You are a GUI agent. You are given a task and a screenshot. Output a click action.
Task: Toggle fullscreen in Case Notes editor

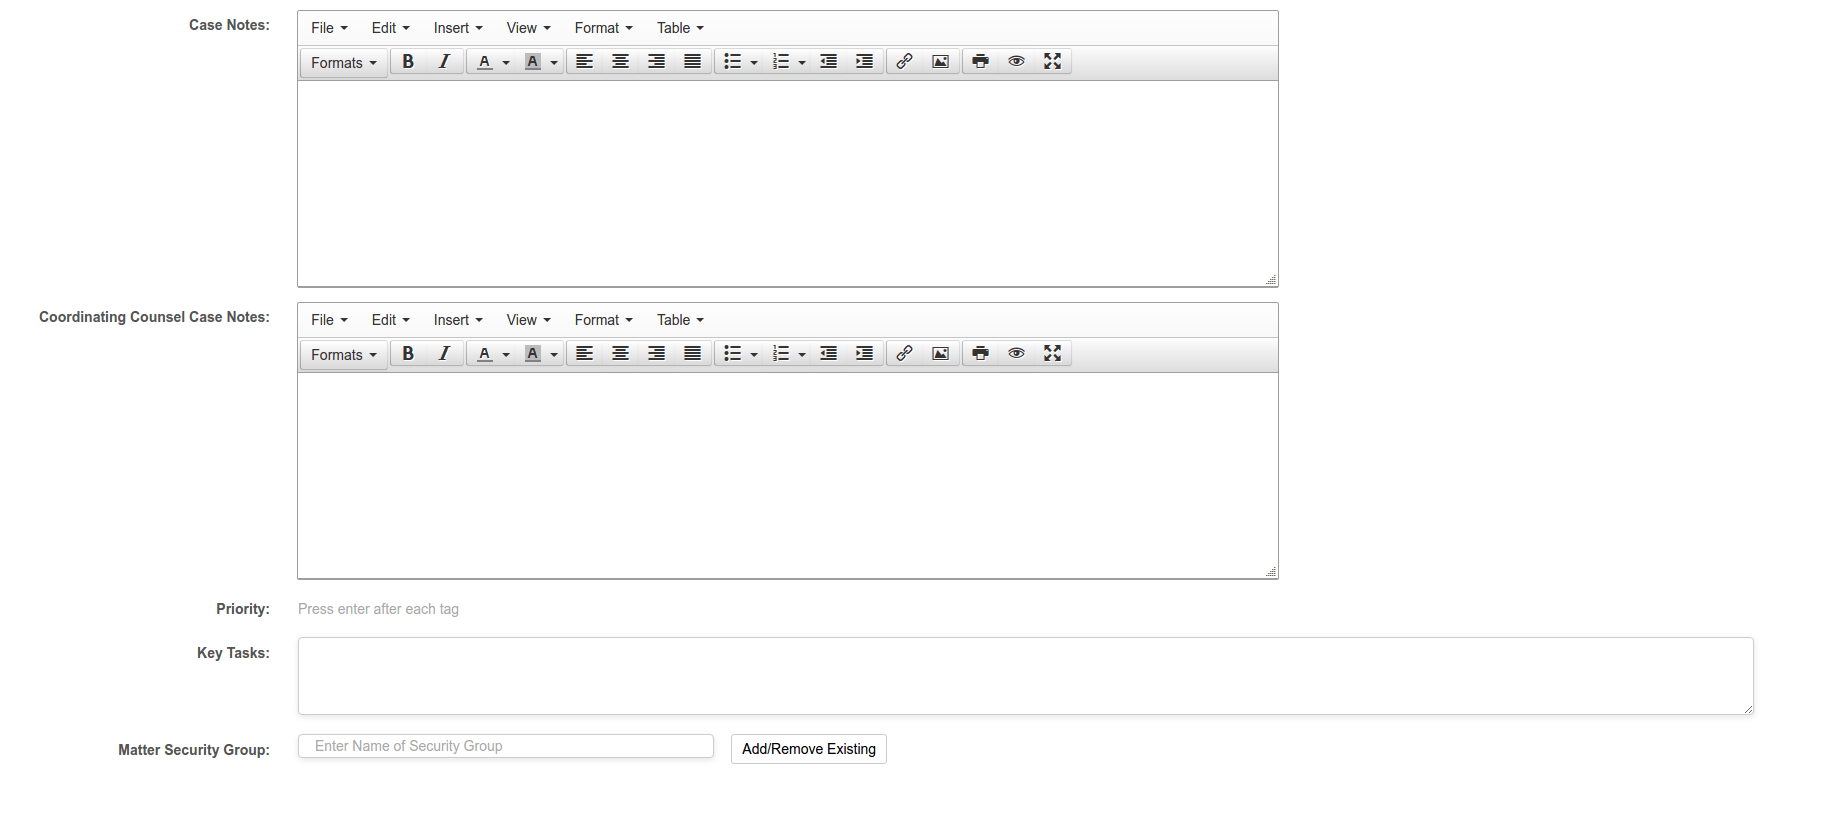coord(1053,62)
